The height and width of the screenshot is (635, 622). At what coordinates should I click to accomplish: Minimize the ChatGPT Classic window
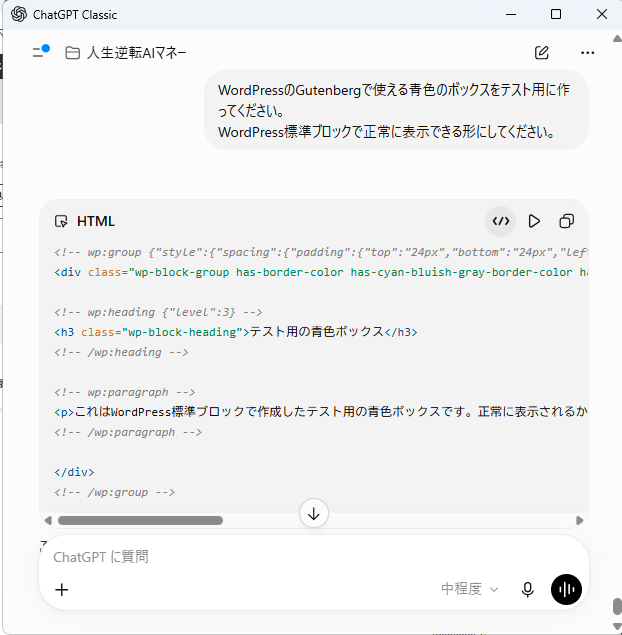click(x=511, y=15)
